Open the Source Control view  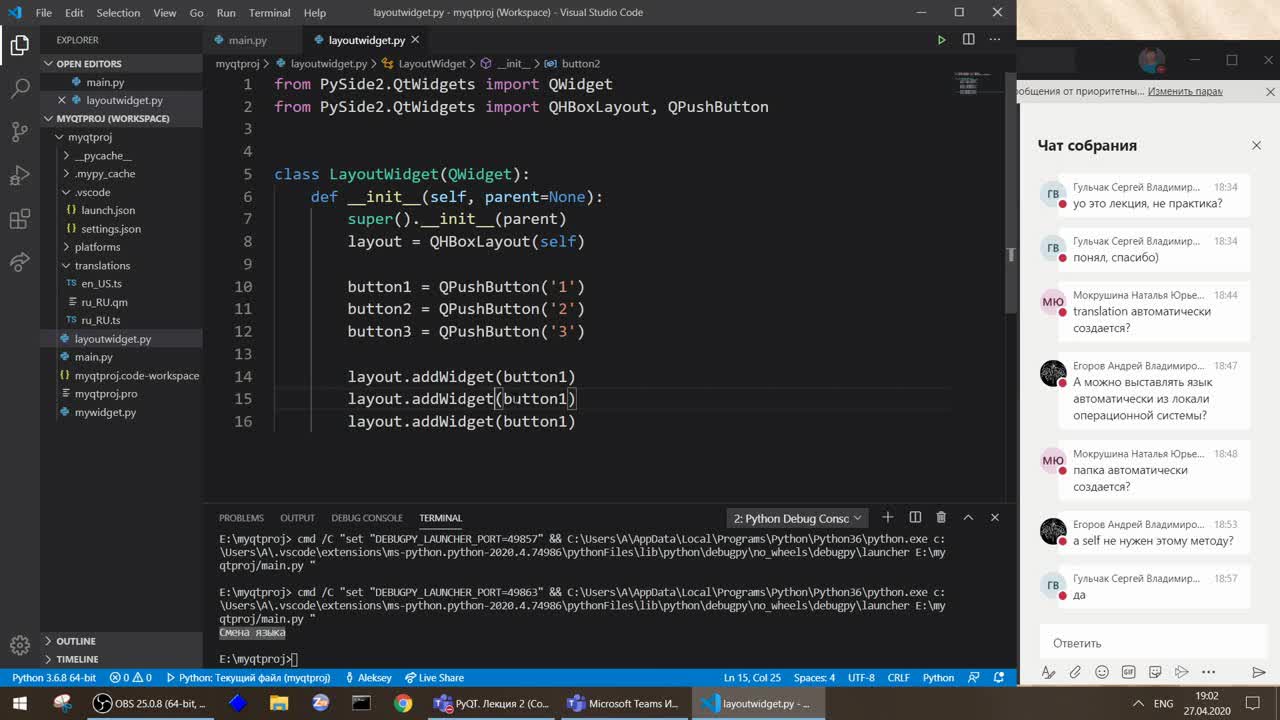pyautogui.click(x=19, y=132)
